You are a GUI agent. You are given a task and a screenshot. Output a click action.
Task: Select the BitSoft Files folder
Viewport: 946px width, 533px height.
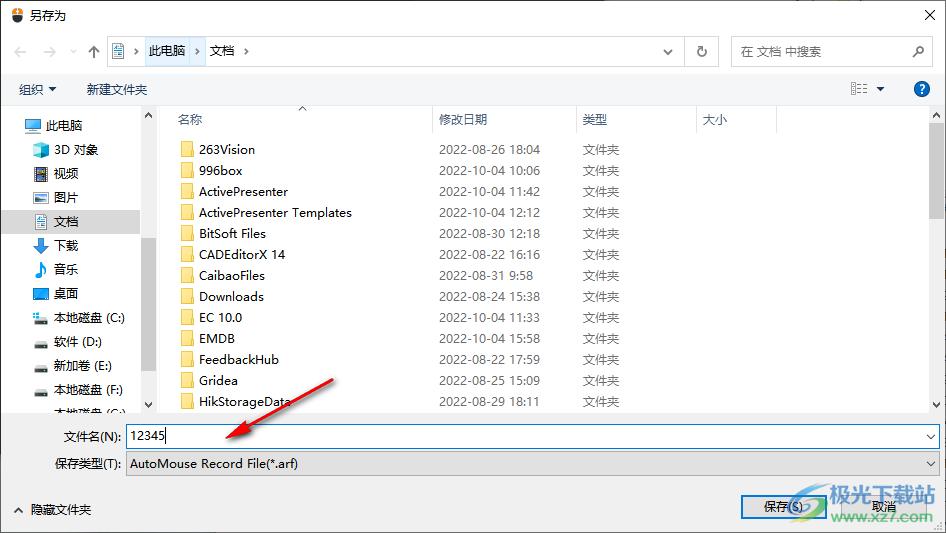tap(232, 234)
